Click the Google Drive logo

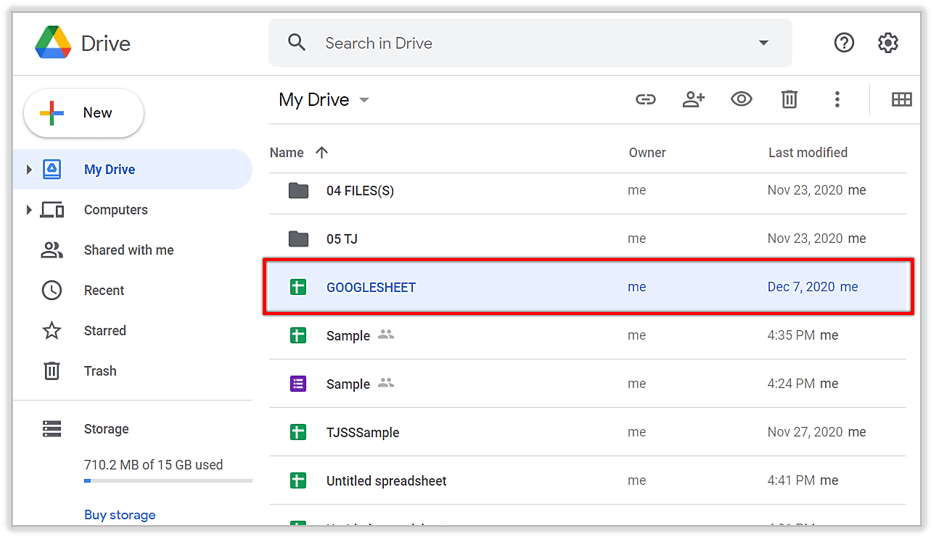tap(52, 43)
